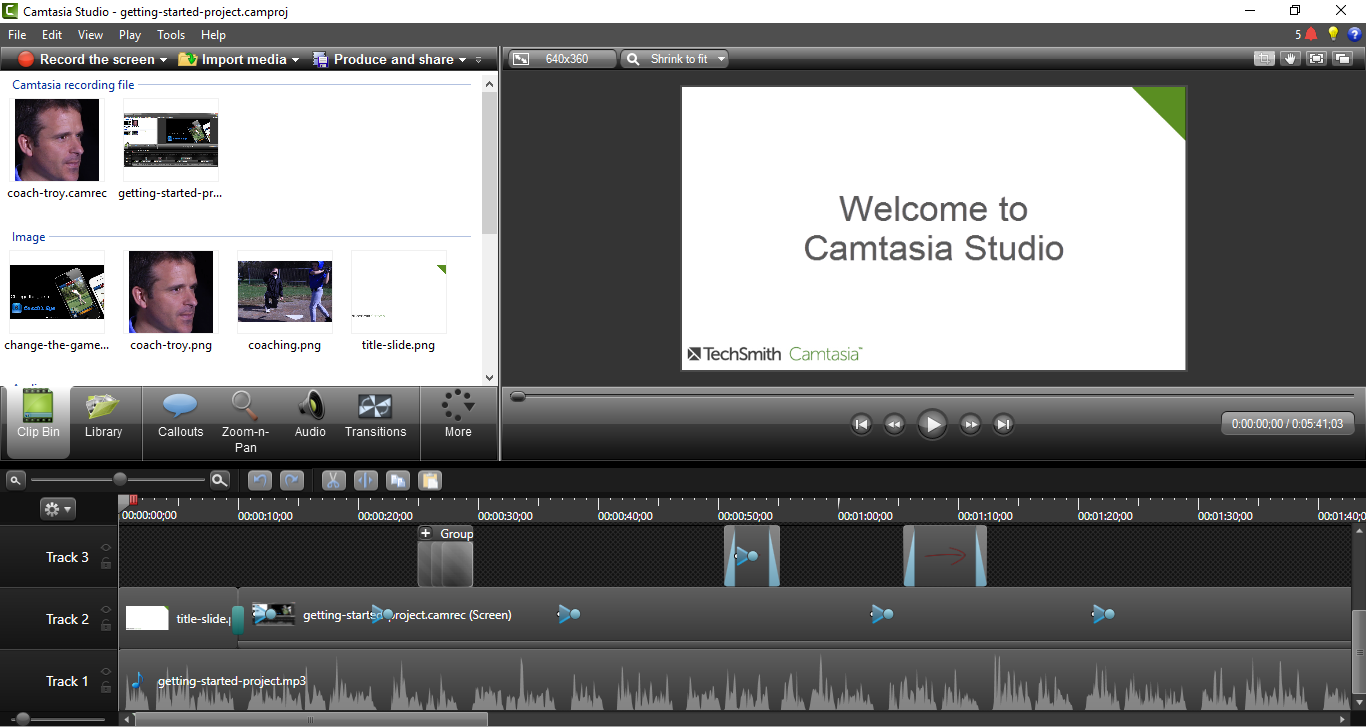Open toolbar options chevron after Produce and share

[x=479, y=60]
